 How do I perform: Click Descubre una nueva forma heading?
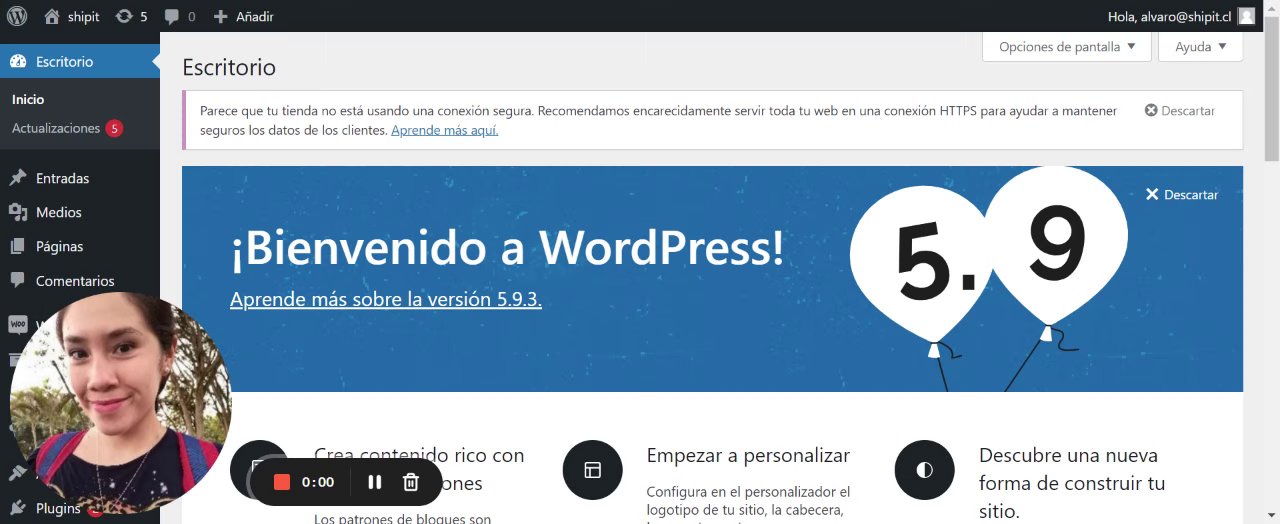1072,483
